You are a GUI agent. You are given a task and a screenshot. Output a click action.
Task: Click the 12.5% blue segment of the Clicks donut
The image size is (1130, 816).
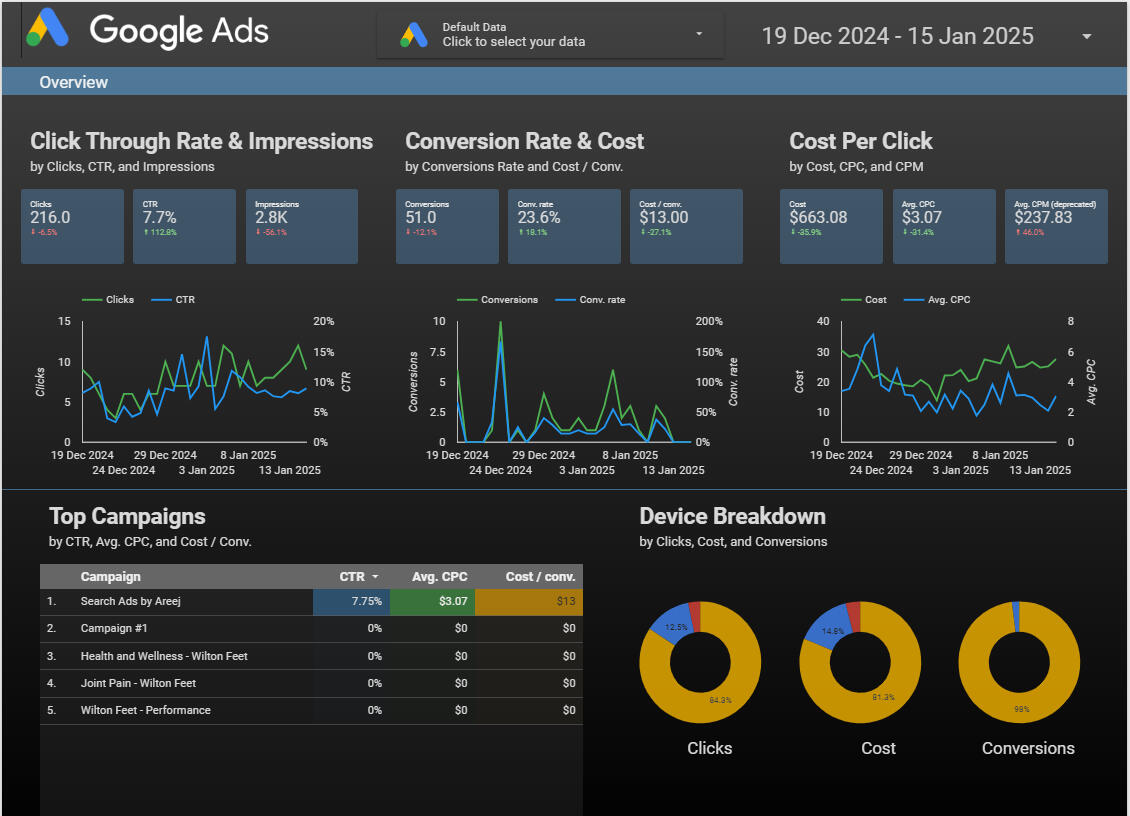[672, 624]
